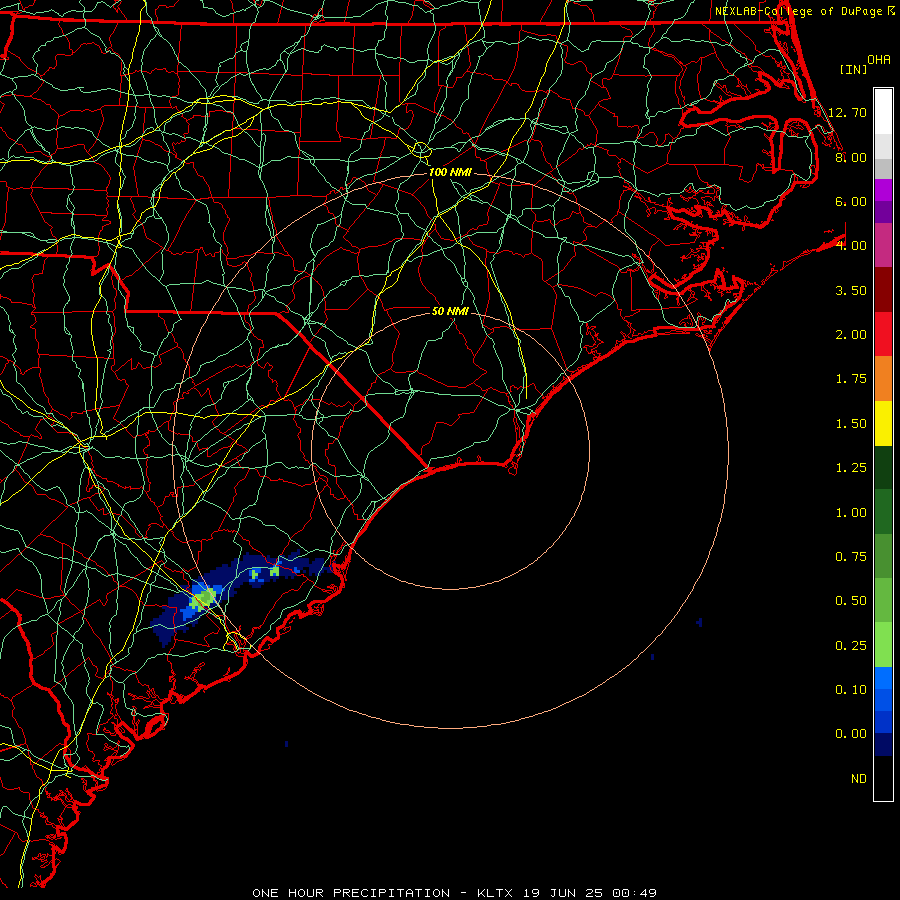Select the 1.25 legend value

pyautogui.click(x=851, y=468)
